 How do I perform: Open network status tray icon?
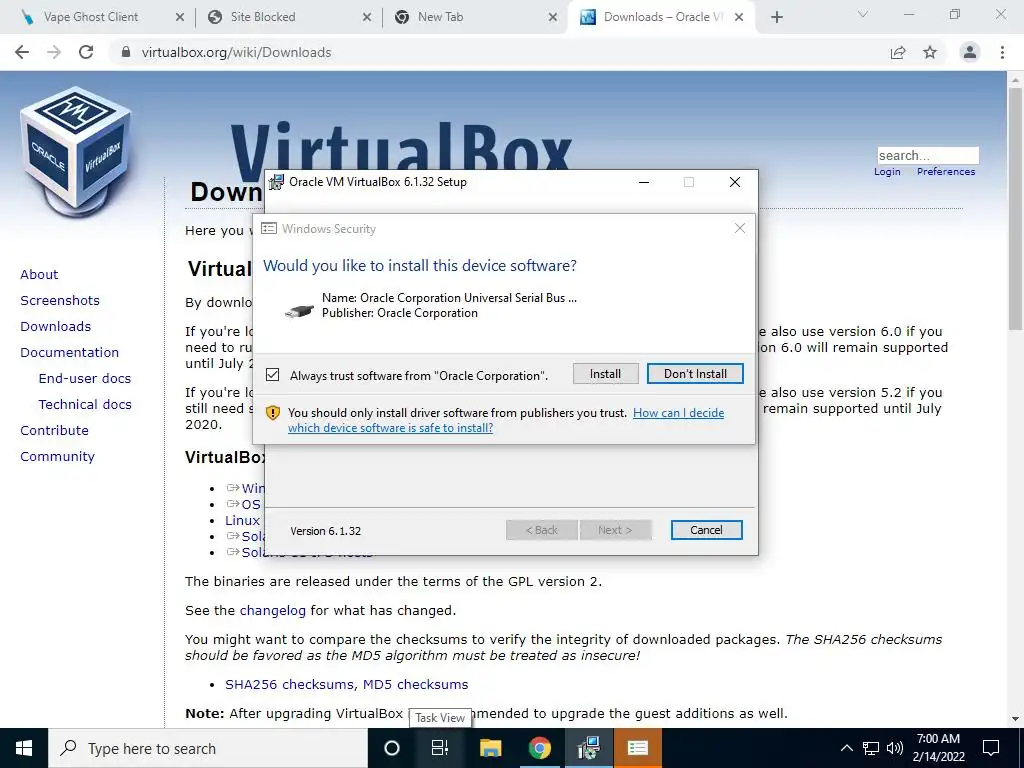871,748
